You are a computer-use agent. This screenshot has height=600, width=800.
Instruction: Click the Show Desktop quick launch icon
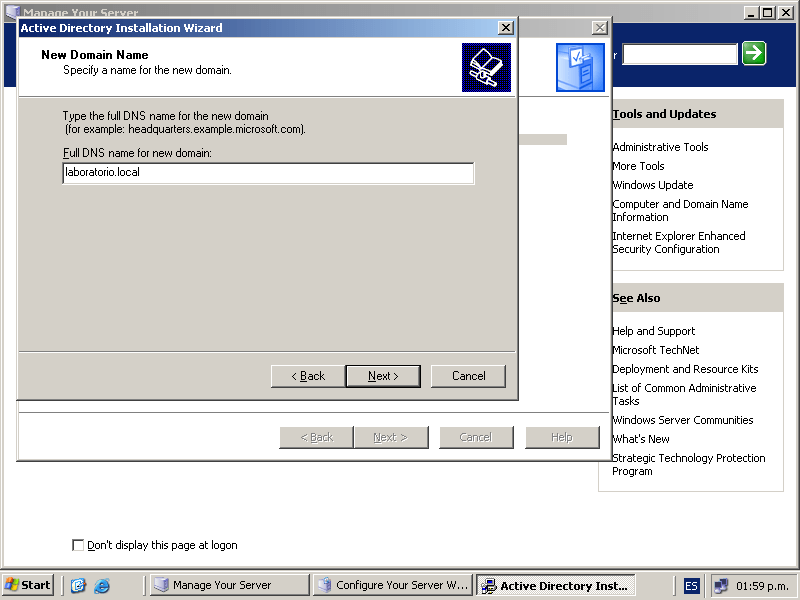[78, 586]
